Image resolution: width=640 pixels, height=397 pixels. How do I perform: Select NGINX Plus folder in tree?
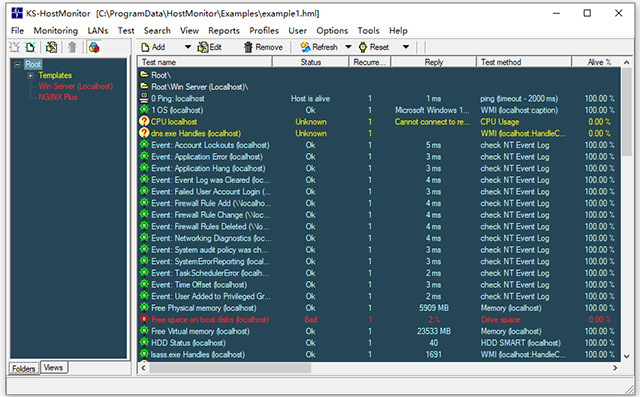[58, 97]
